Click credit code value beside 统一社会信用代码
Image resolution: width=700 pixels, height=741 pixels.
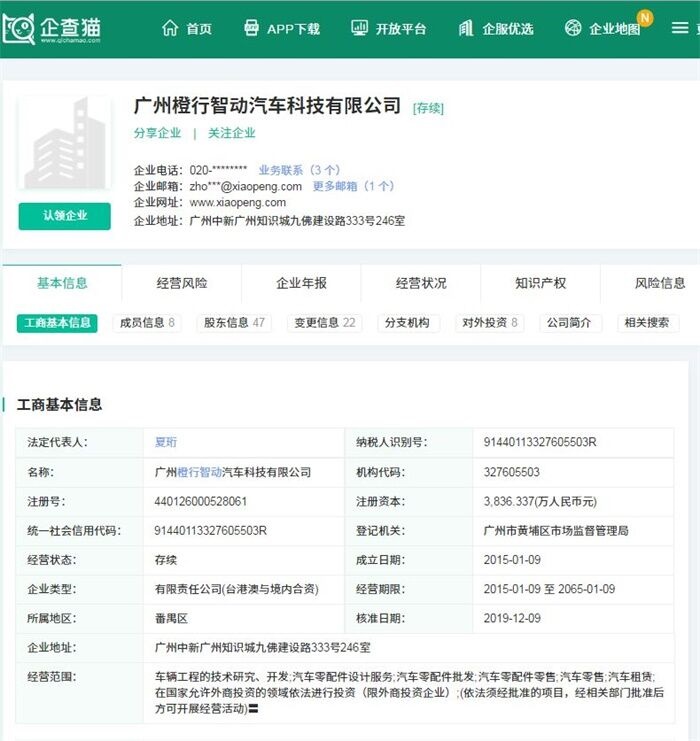tap(211, 531)
